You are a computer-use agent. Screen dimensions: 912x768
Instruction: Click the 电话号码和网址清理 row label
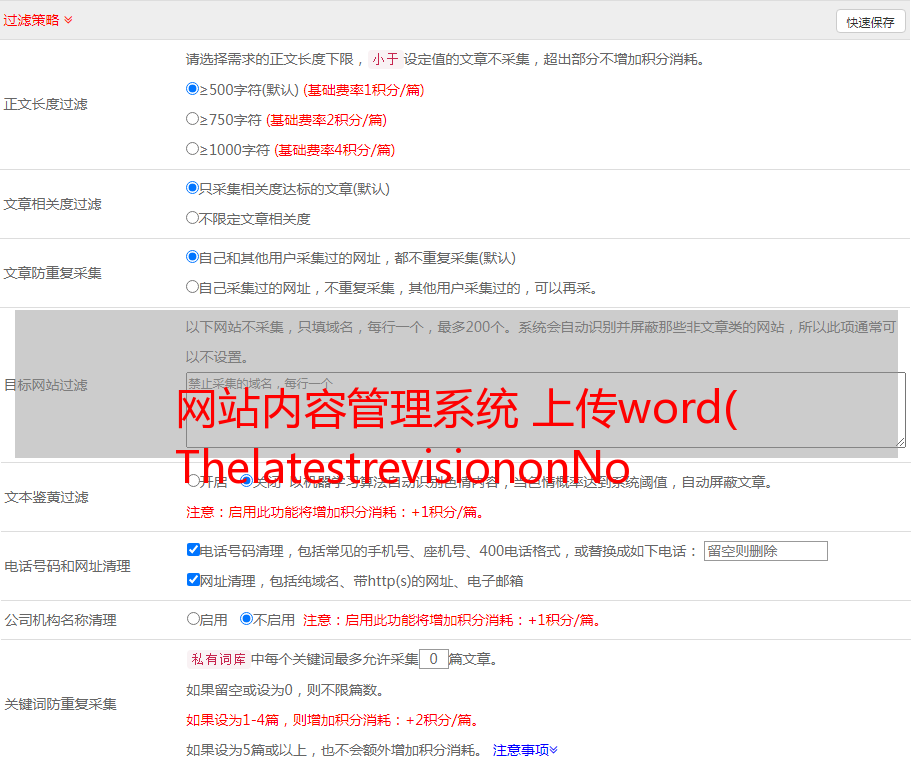tap(67, 566)
